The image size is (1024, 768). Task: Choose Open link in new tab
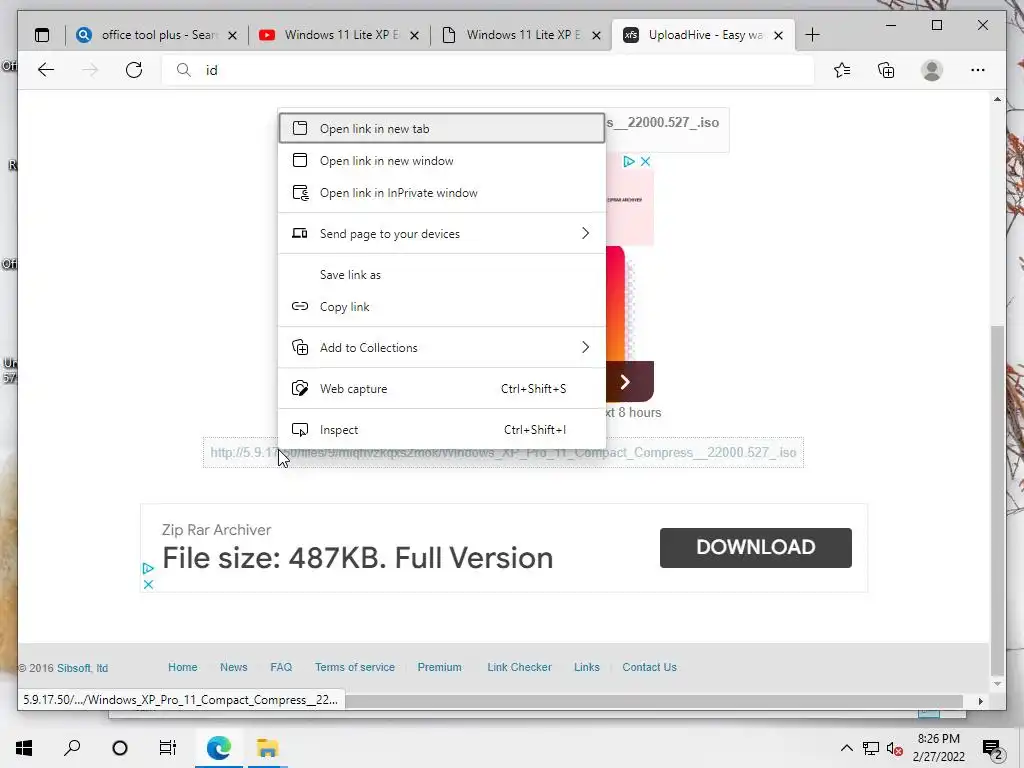tap(442, 129)
